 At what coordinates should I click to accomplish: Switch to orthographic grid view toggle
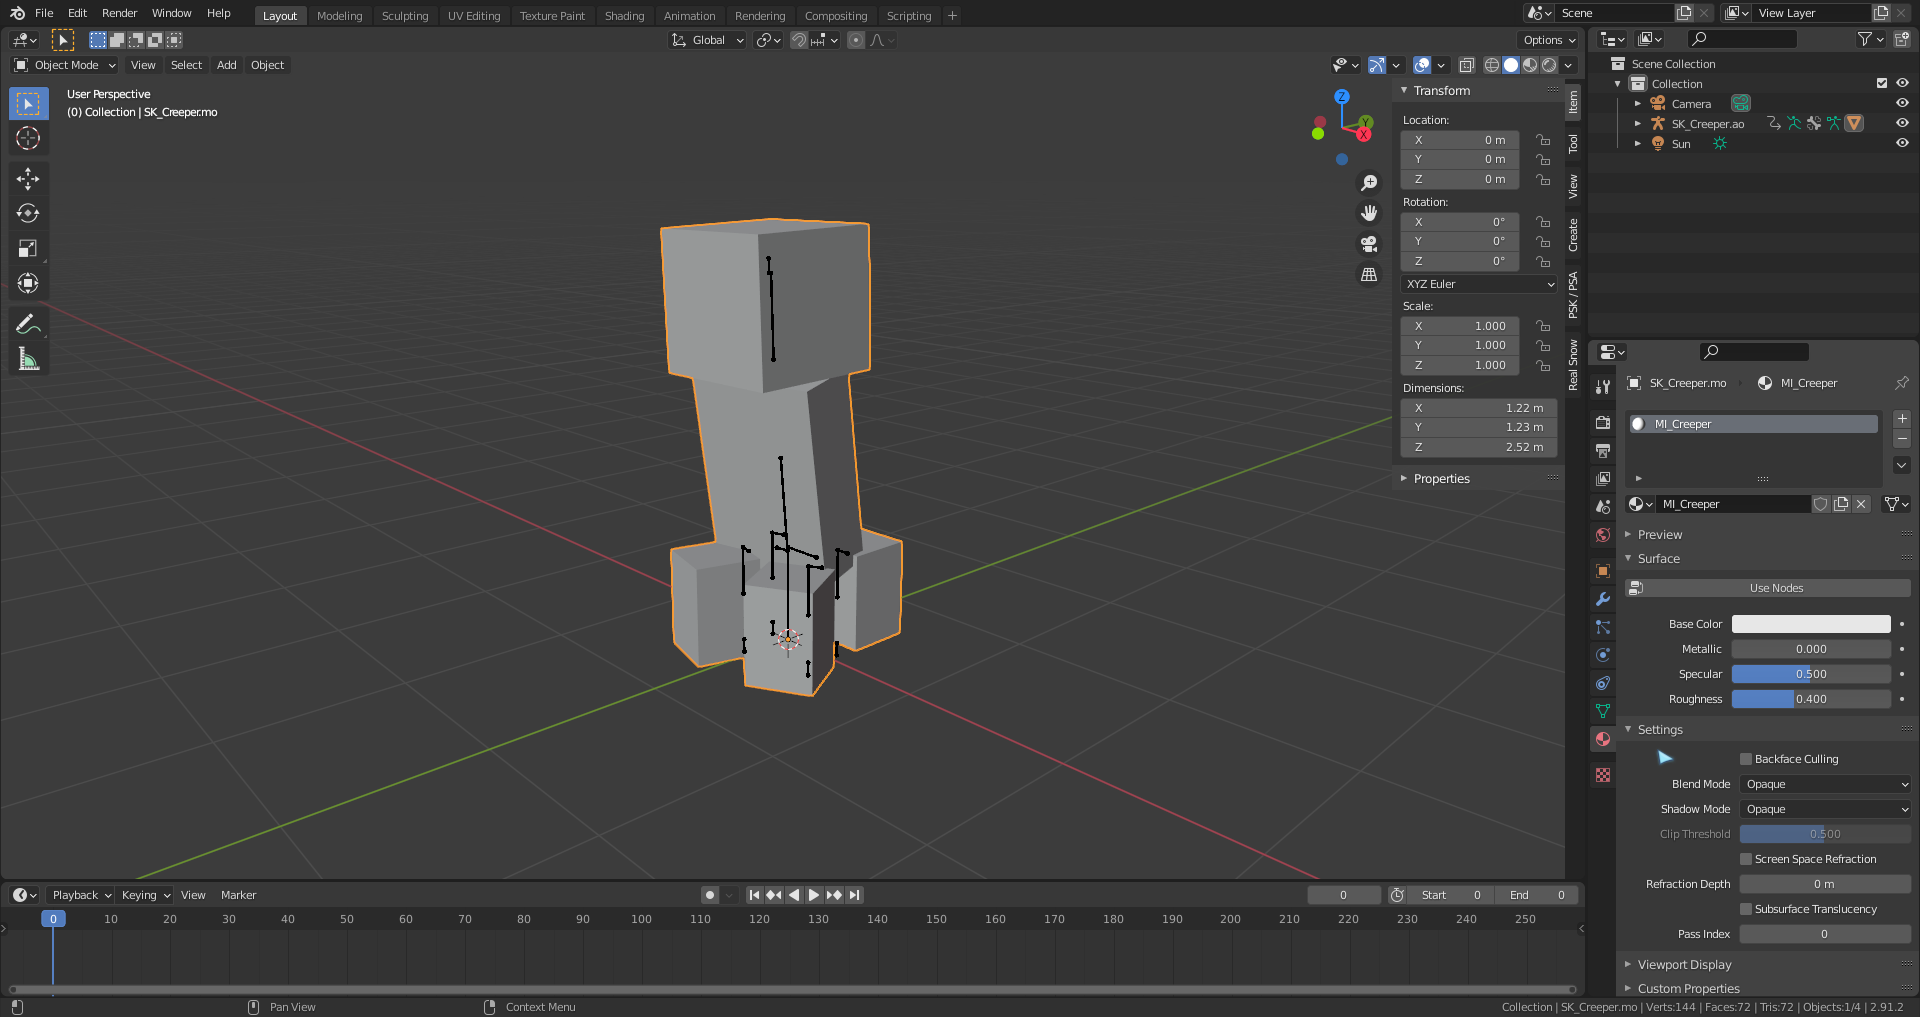tap(1369, 274)
